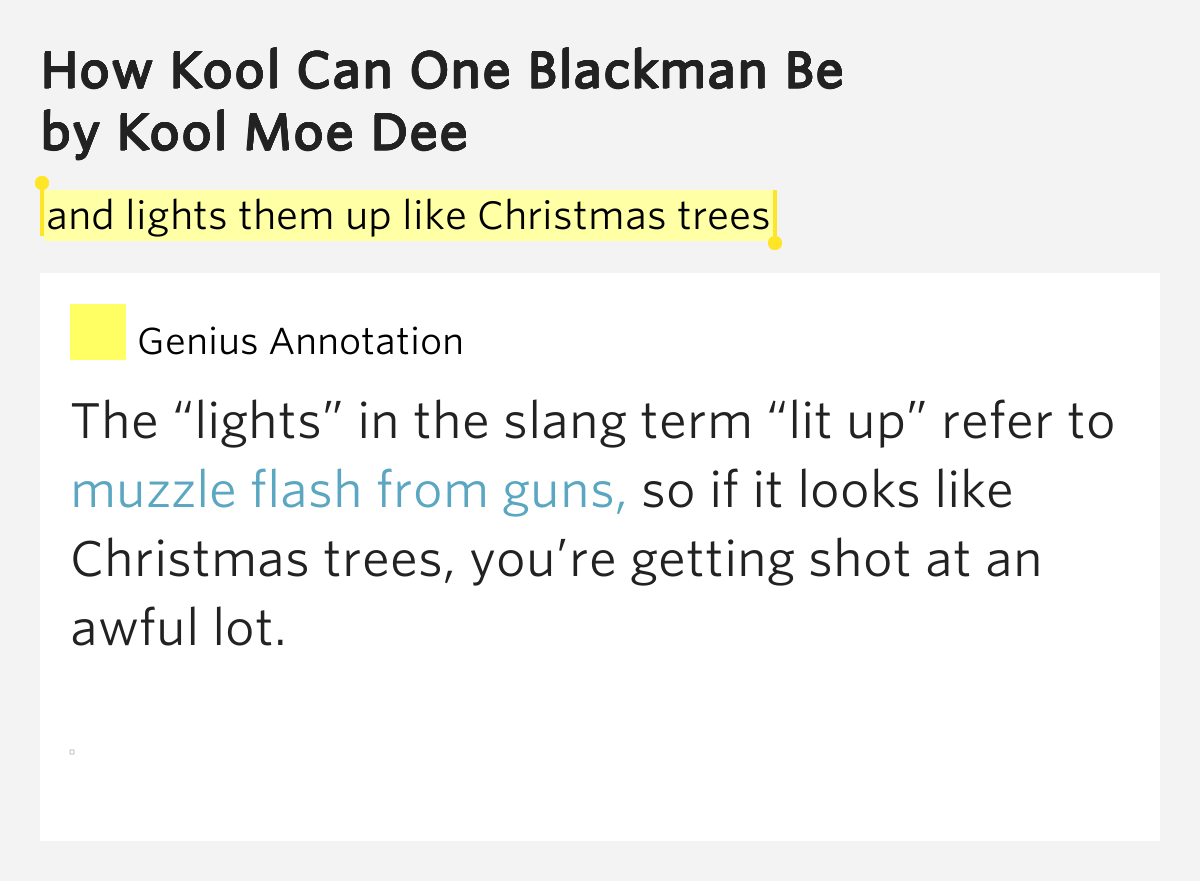Click the highlight end handle dot
This screenshot has width=1200, height=881.
click(774, 242)
